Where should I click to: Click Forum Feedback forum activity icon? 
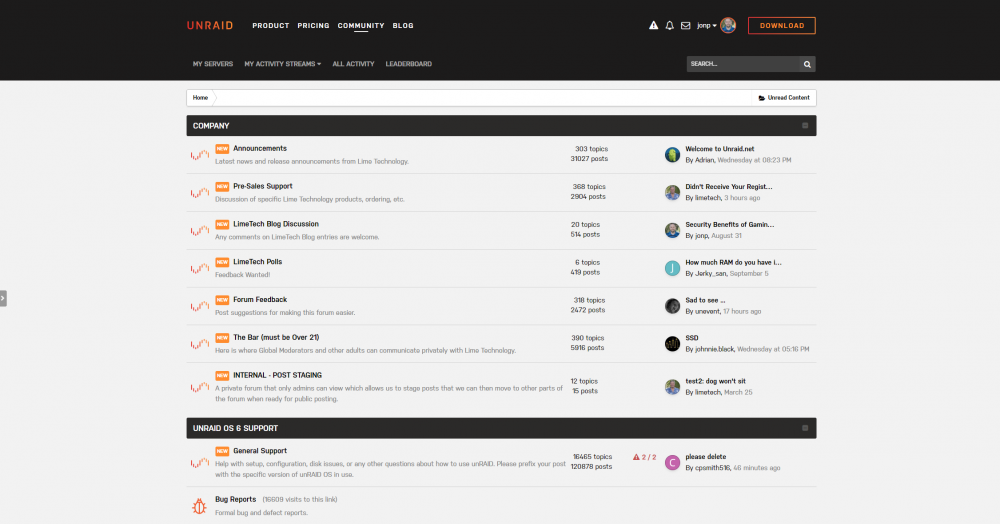200,306
